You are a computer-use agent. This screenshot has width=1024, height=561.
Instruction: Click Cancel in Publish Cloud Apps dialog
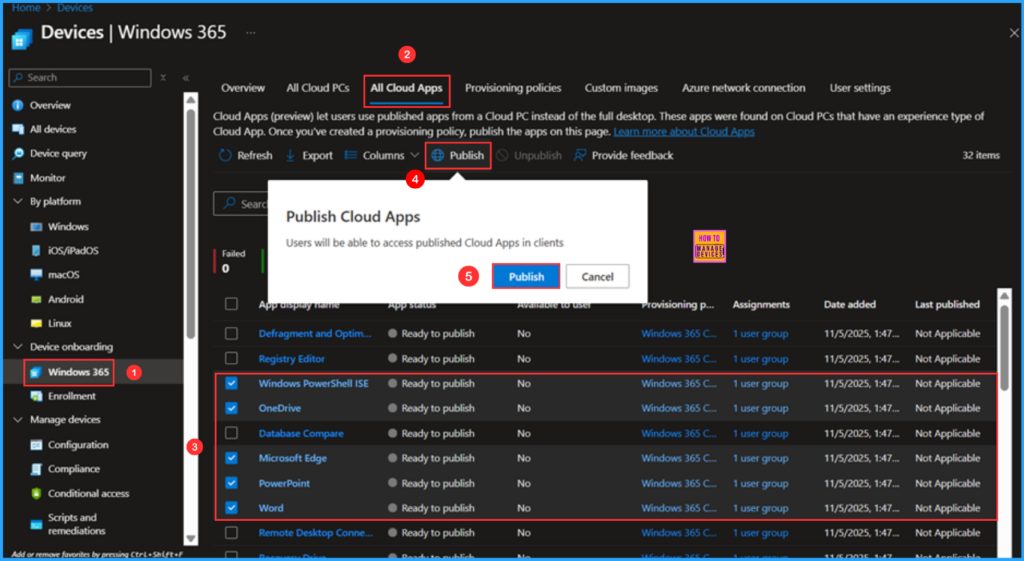coord(598,276)
